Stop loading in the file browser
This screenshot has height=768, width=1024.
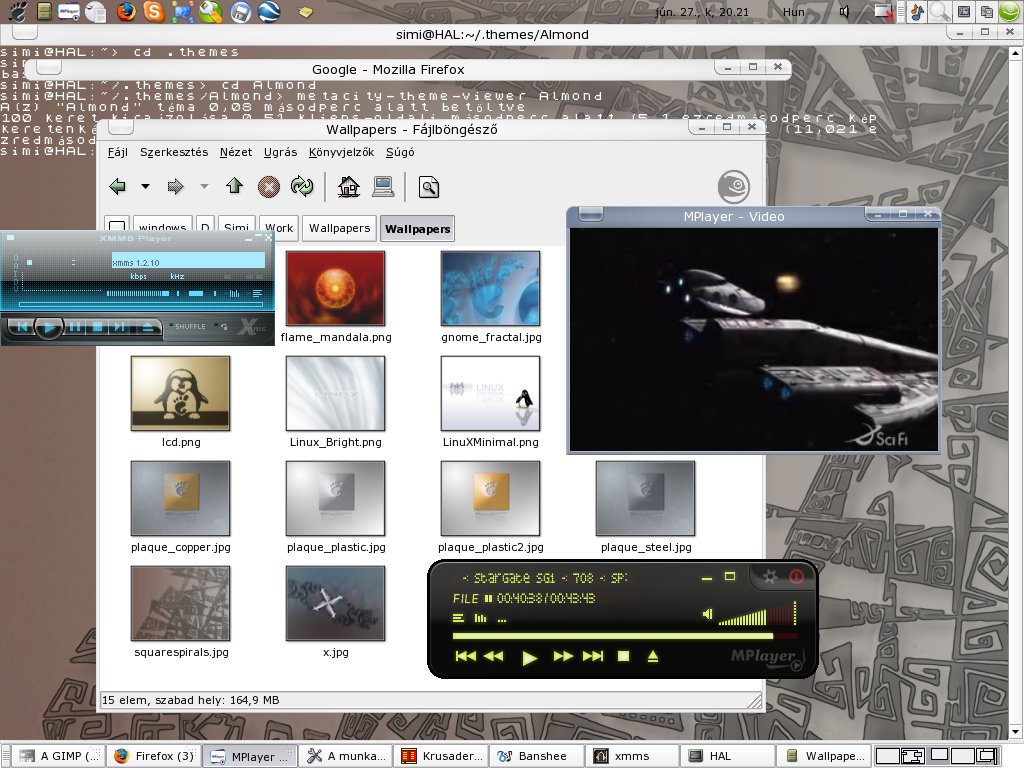point(268,187)
